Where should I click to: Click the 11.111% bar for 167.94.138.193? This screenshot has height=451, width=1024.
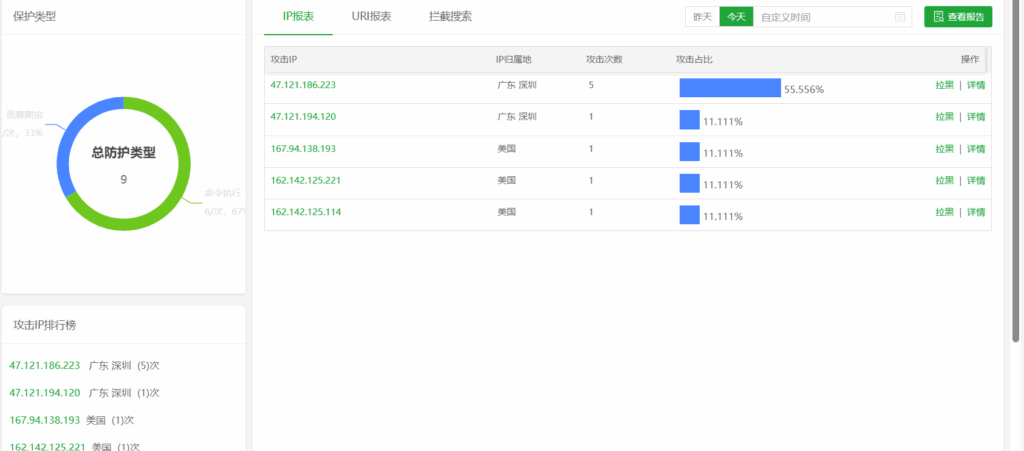[690, 151]
